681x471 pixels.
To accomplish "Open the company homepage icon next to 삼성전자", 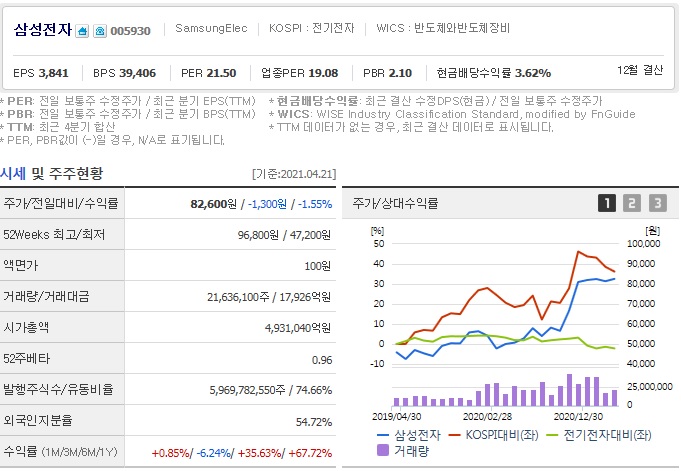I will (x=82, y=31).
